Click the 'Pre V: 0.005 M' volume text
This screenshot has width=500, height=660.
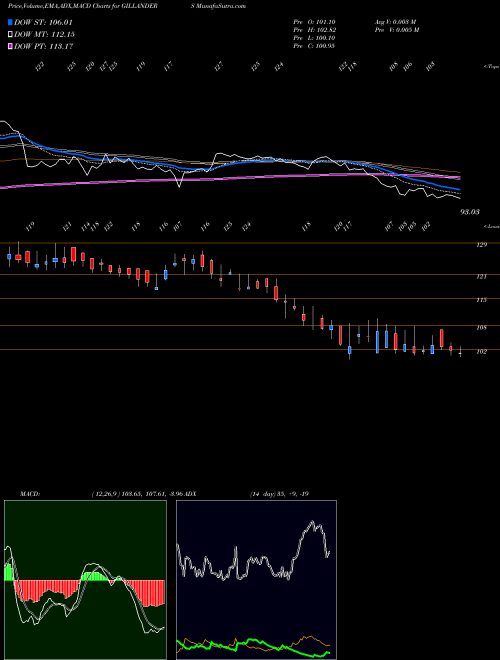(396, 30)
